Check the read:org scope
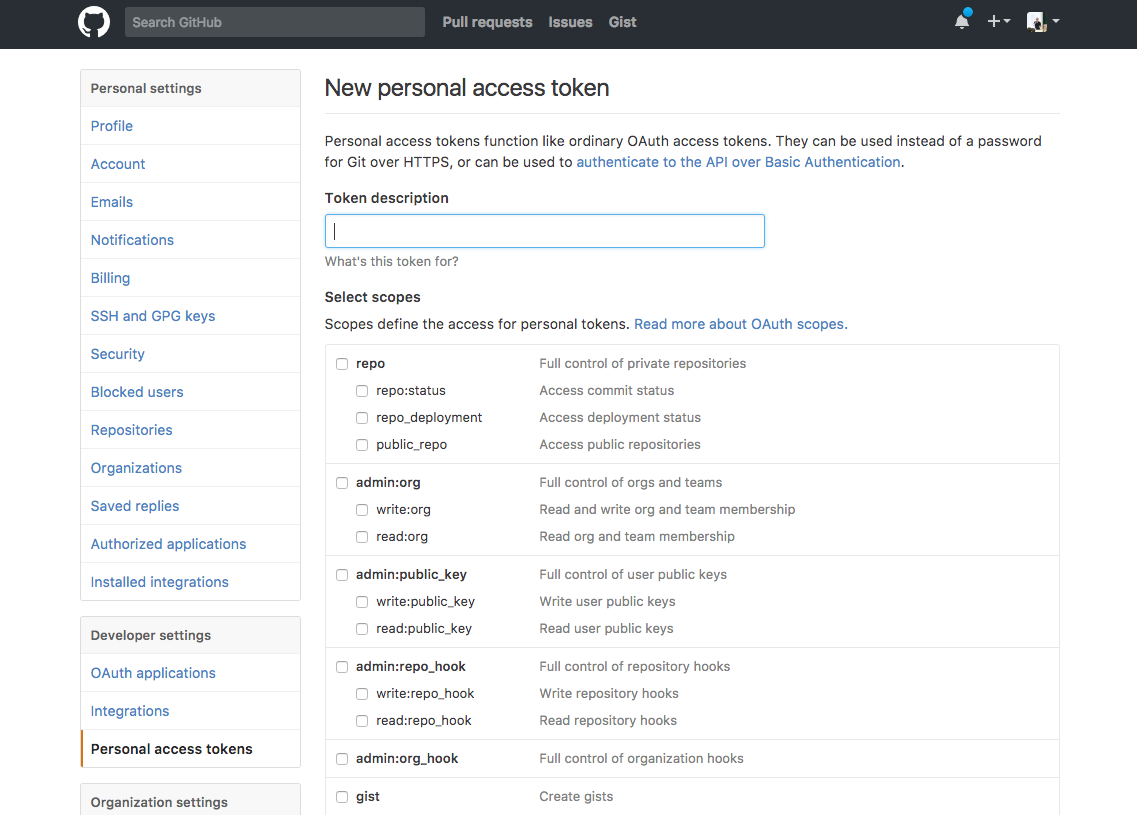 (362, 537)
